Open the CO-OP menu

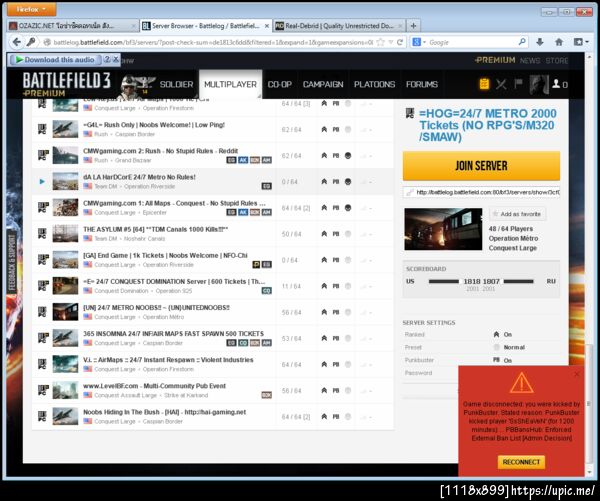[x=279, y=84]
